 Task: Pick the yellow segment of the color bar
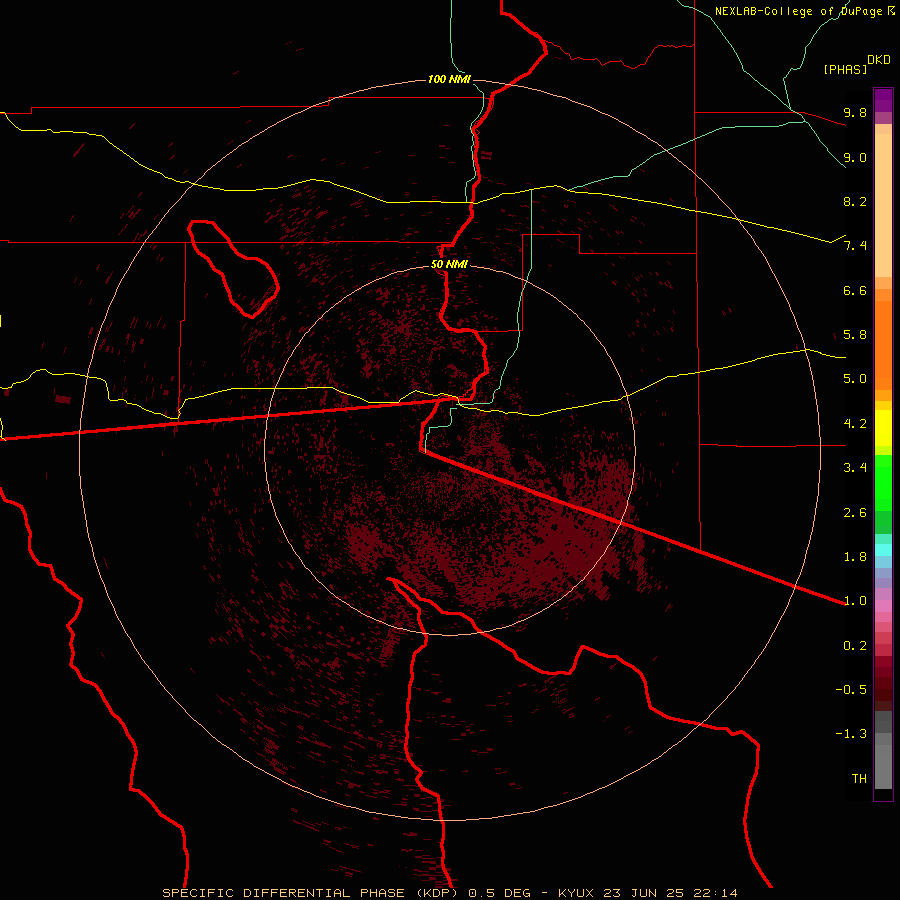coord(883,428)
